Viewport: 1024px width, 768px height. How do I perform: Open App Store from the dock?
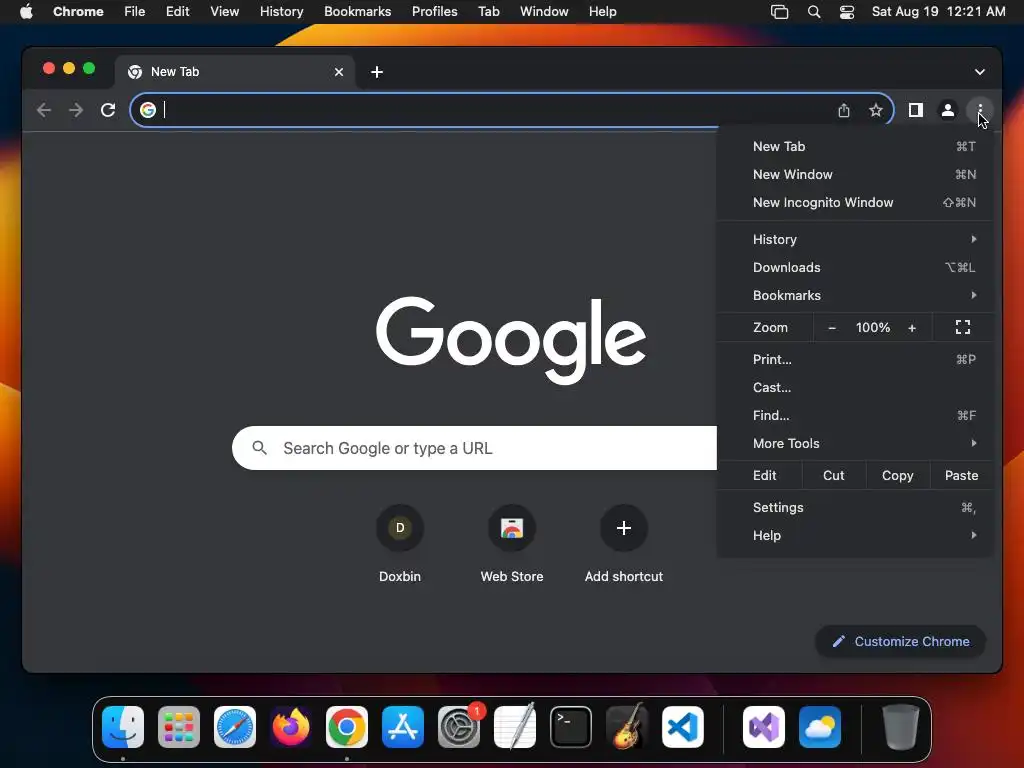403,727
